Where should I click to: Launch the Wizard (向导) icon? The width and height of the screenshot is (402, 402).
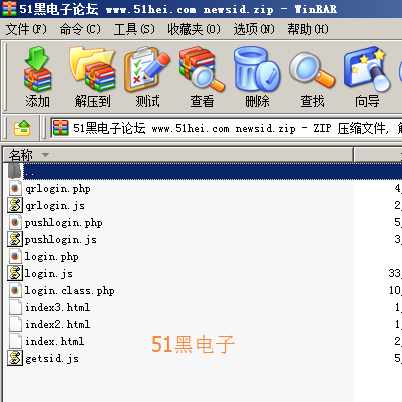(x=367, y=77)
